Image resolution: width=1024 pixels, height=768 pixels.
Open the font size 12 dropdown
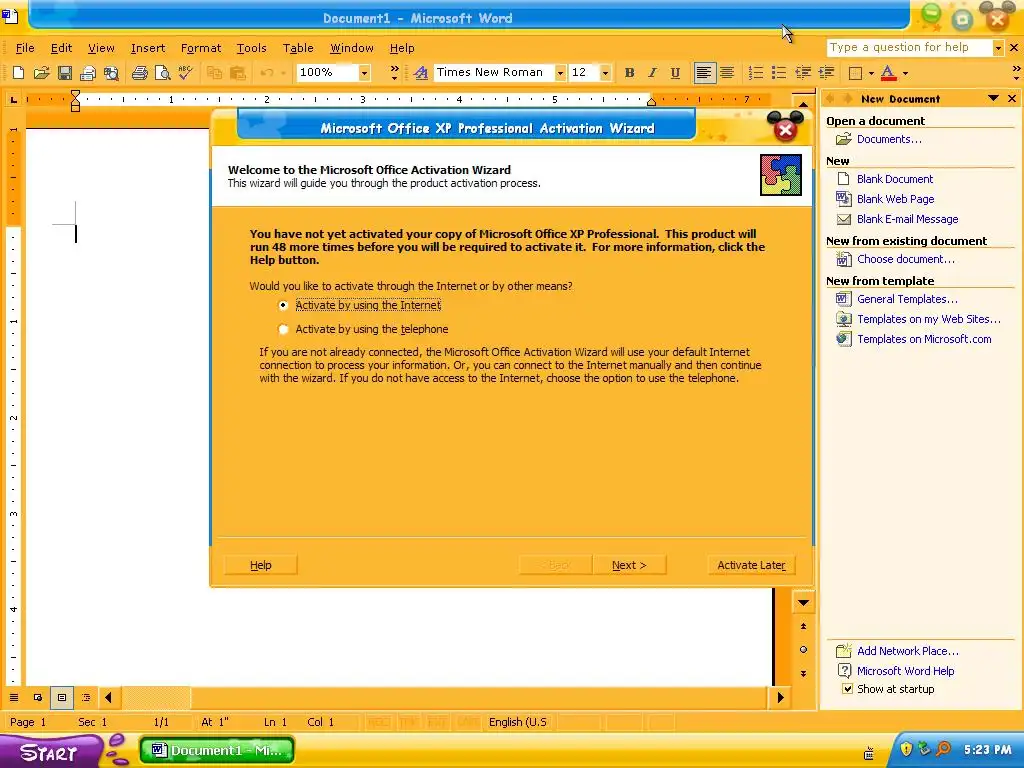(x=605, y=72)
